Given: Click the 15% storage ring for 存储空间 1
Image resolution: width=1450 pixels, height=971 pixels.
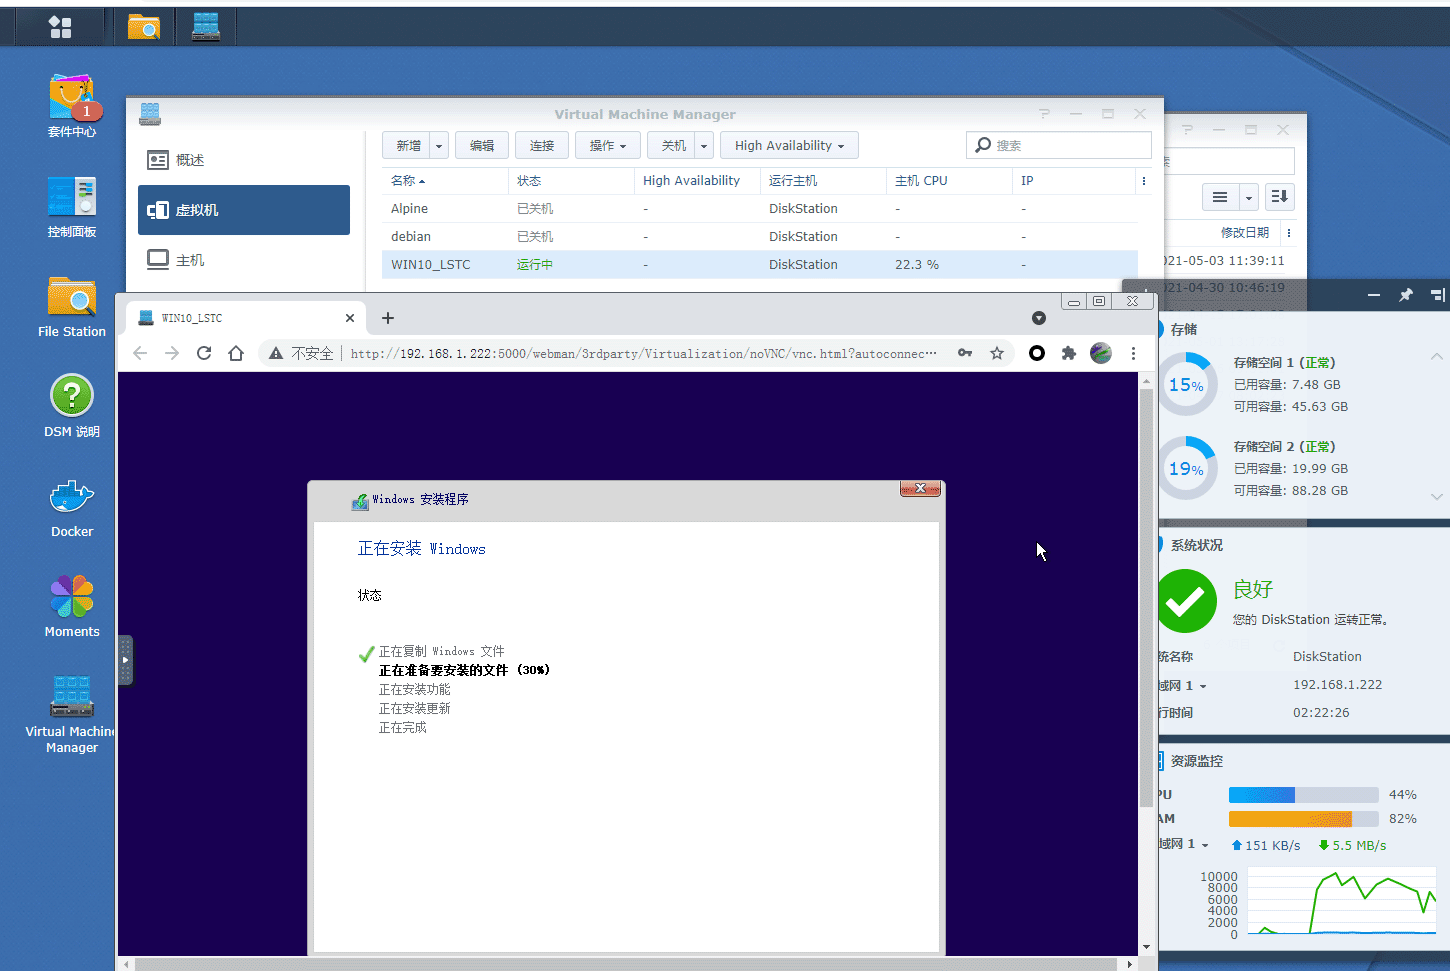Looking at the screenshot, I should (1187, 385).
